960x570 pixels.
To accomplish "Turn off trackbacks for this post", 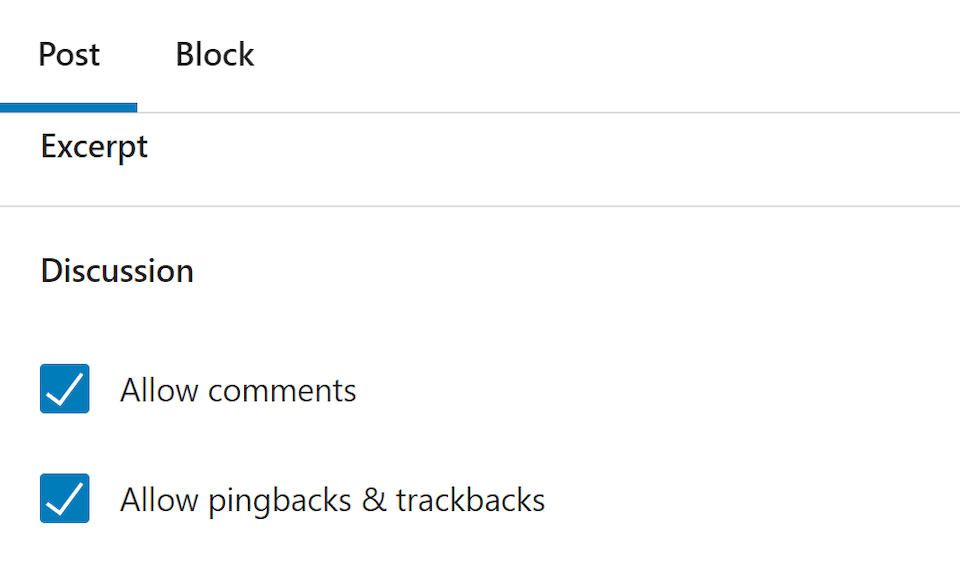I will tap(65, 498).
